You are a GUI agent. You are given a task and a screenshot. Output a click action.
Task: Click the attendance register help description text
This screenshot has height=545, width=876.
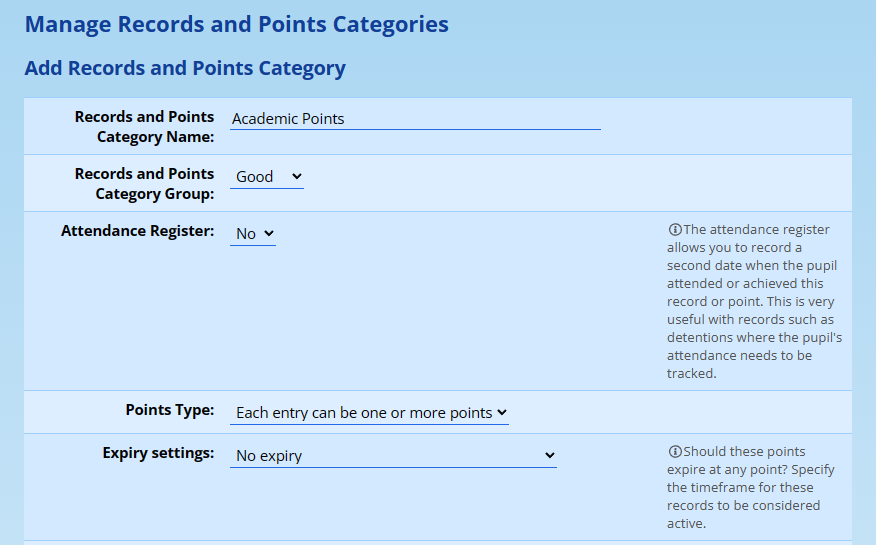coord(755,302)
